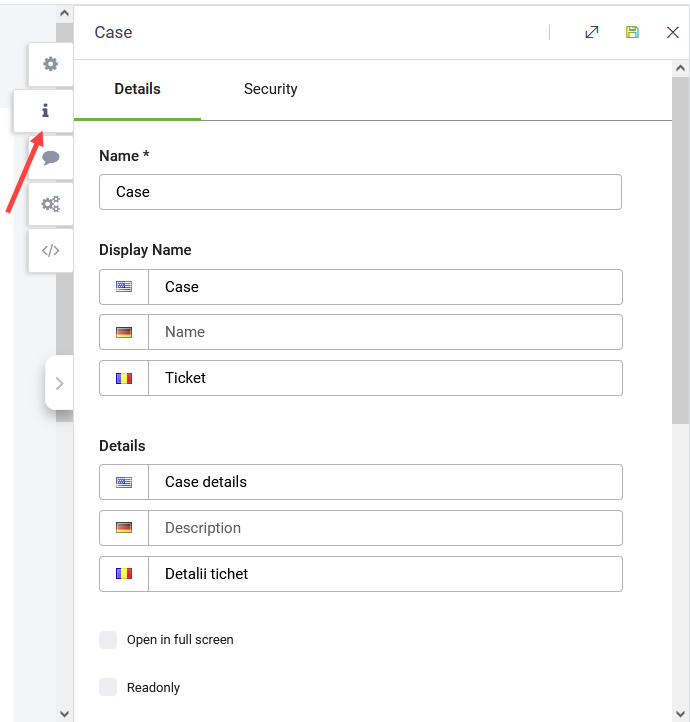Switch to the Security tab

point(270,89)
